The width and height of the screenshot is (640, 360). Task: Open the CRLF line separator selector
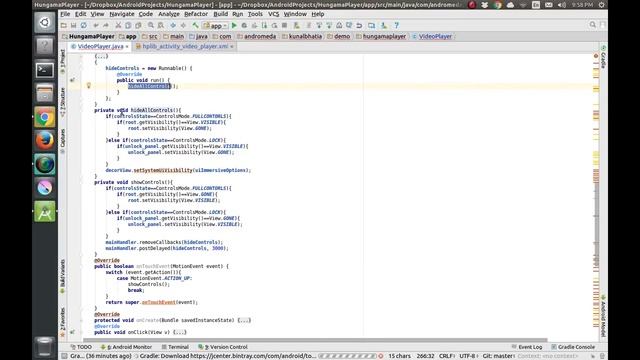click(447, 356)
